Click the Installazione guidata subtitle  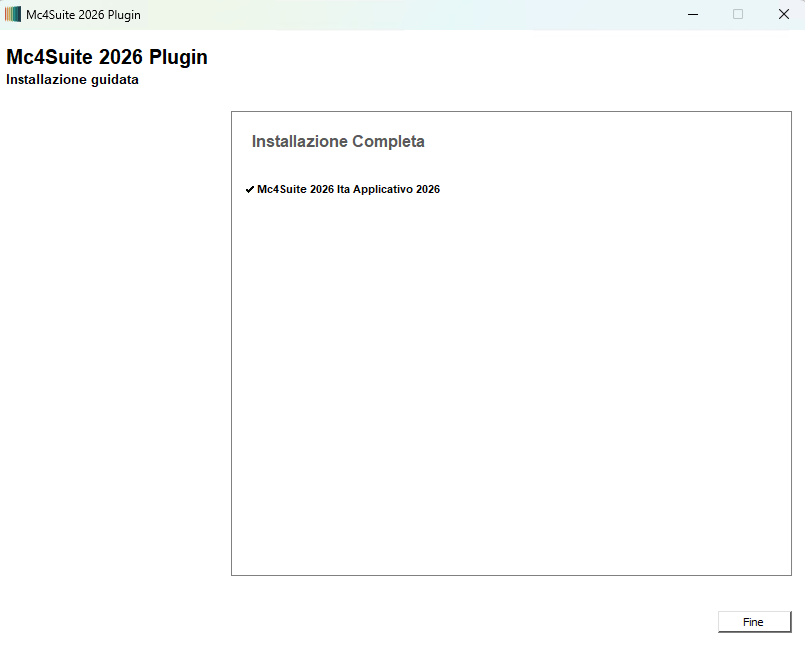click(72, 80)
